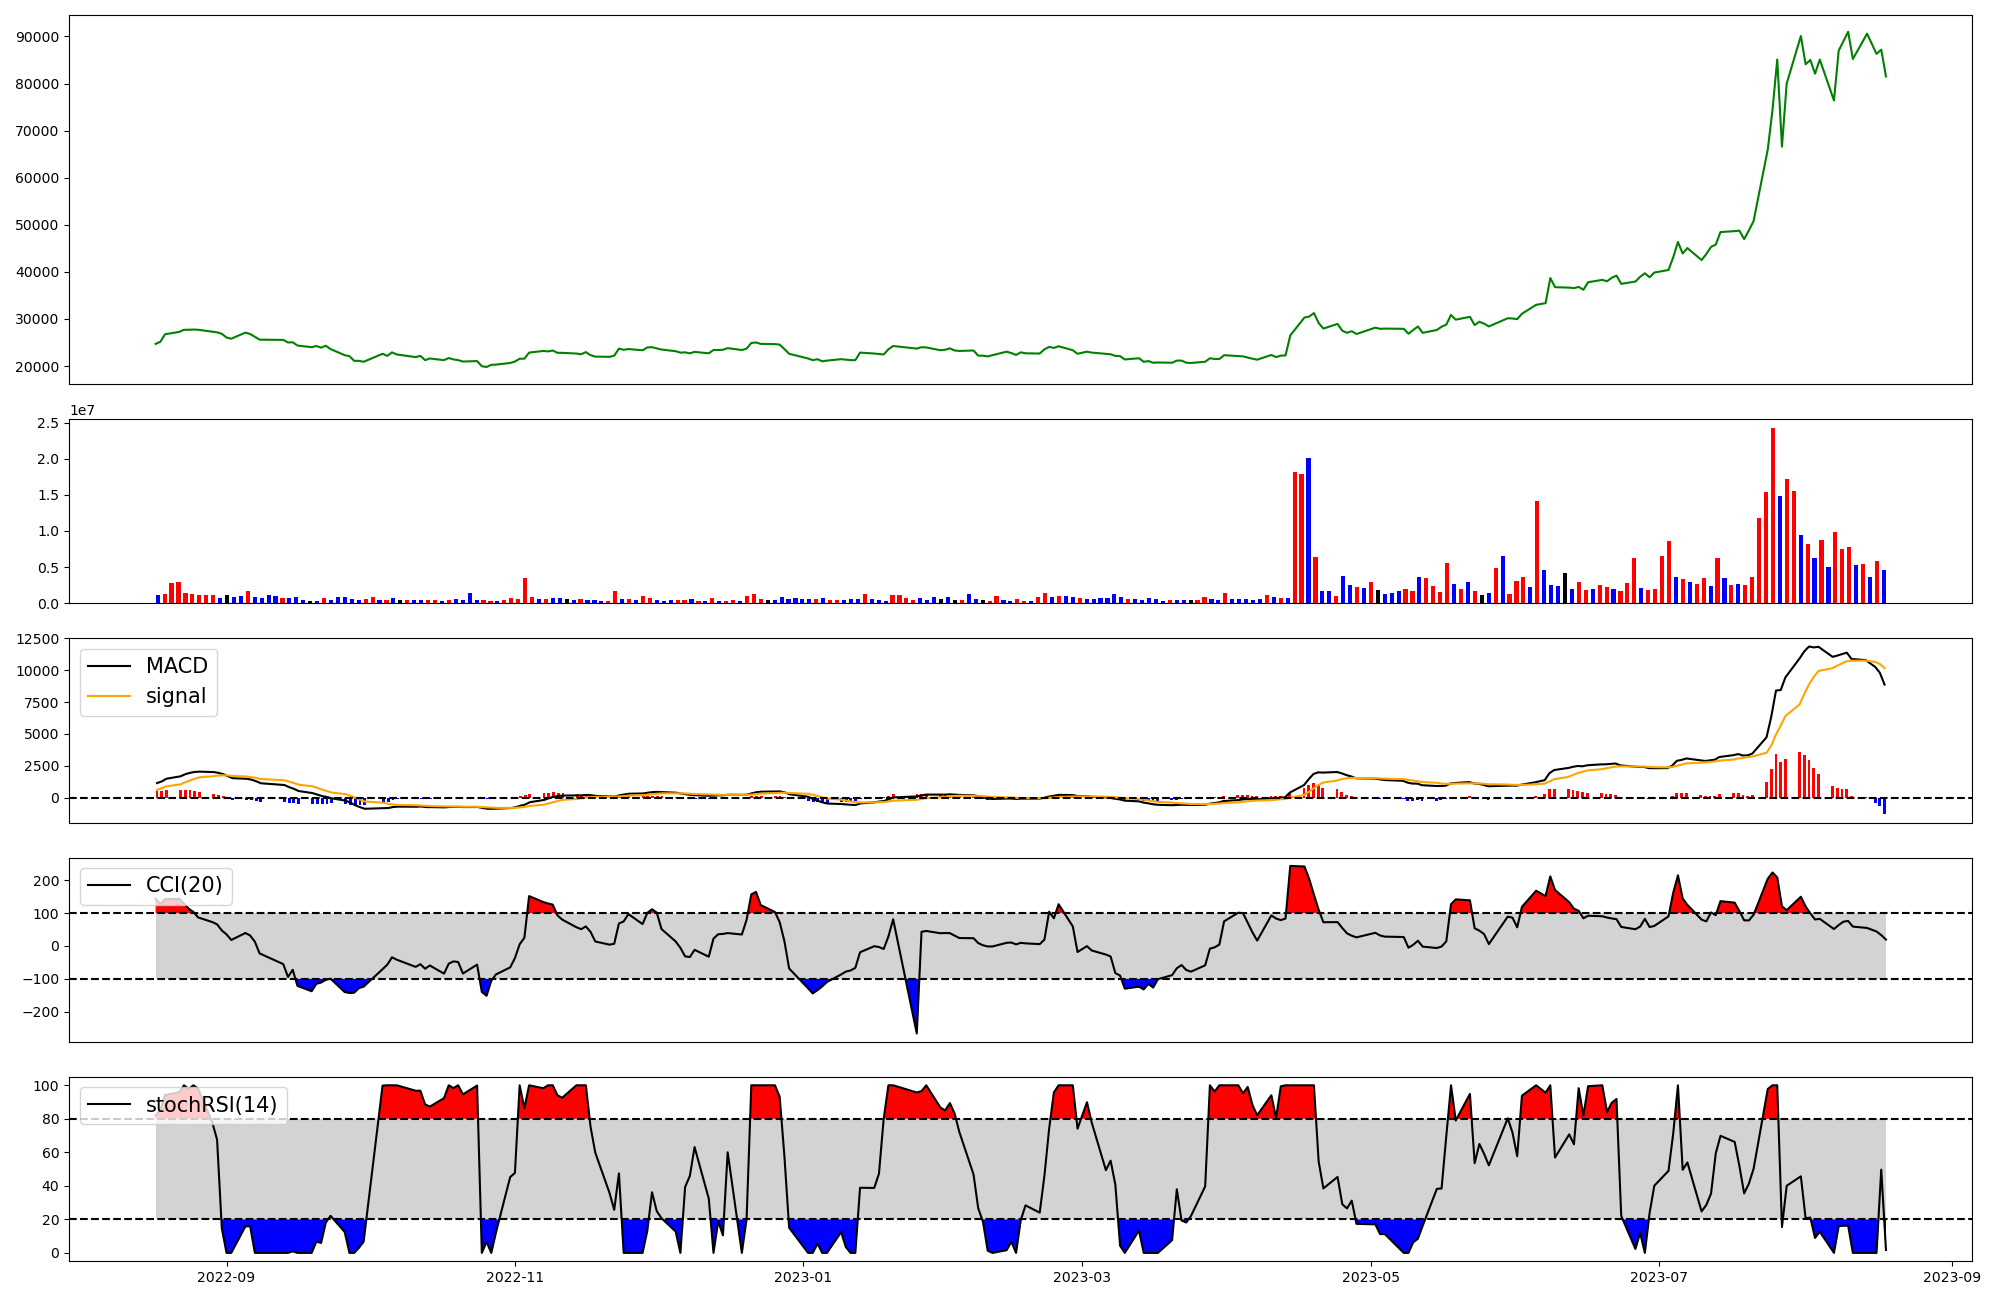Click the 2023-05 x-axis date label
The image size is (2000, 1300).
coord(1370,1276)
